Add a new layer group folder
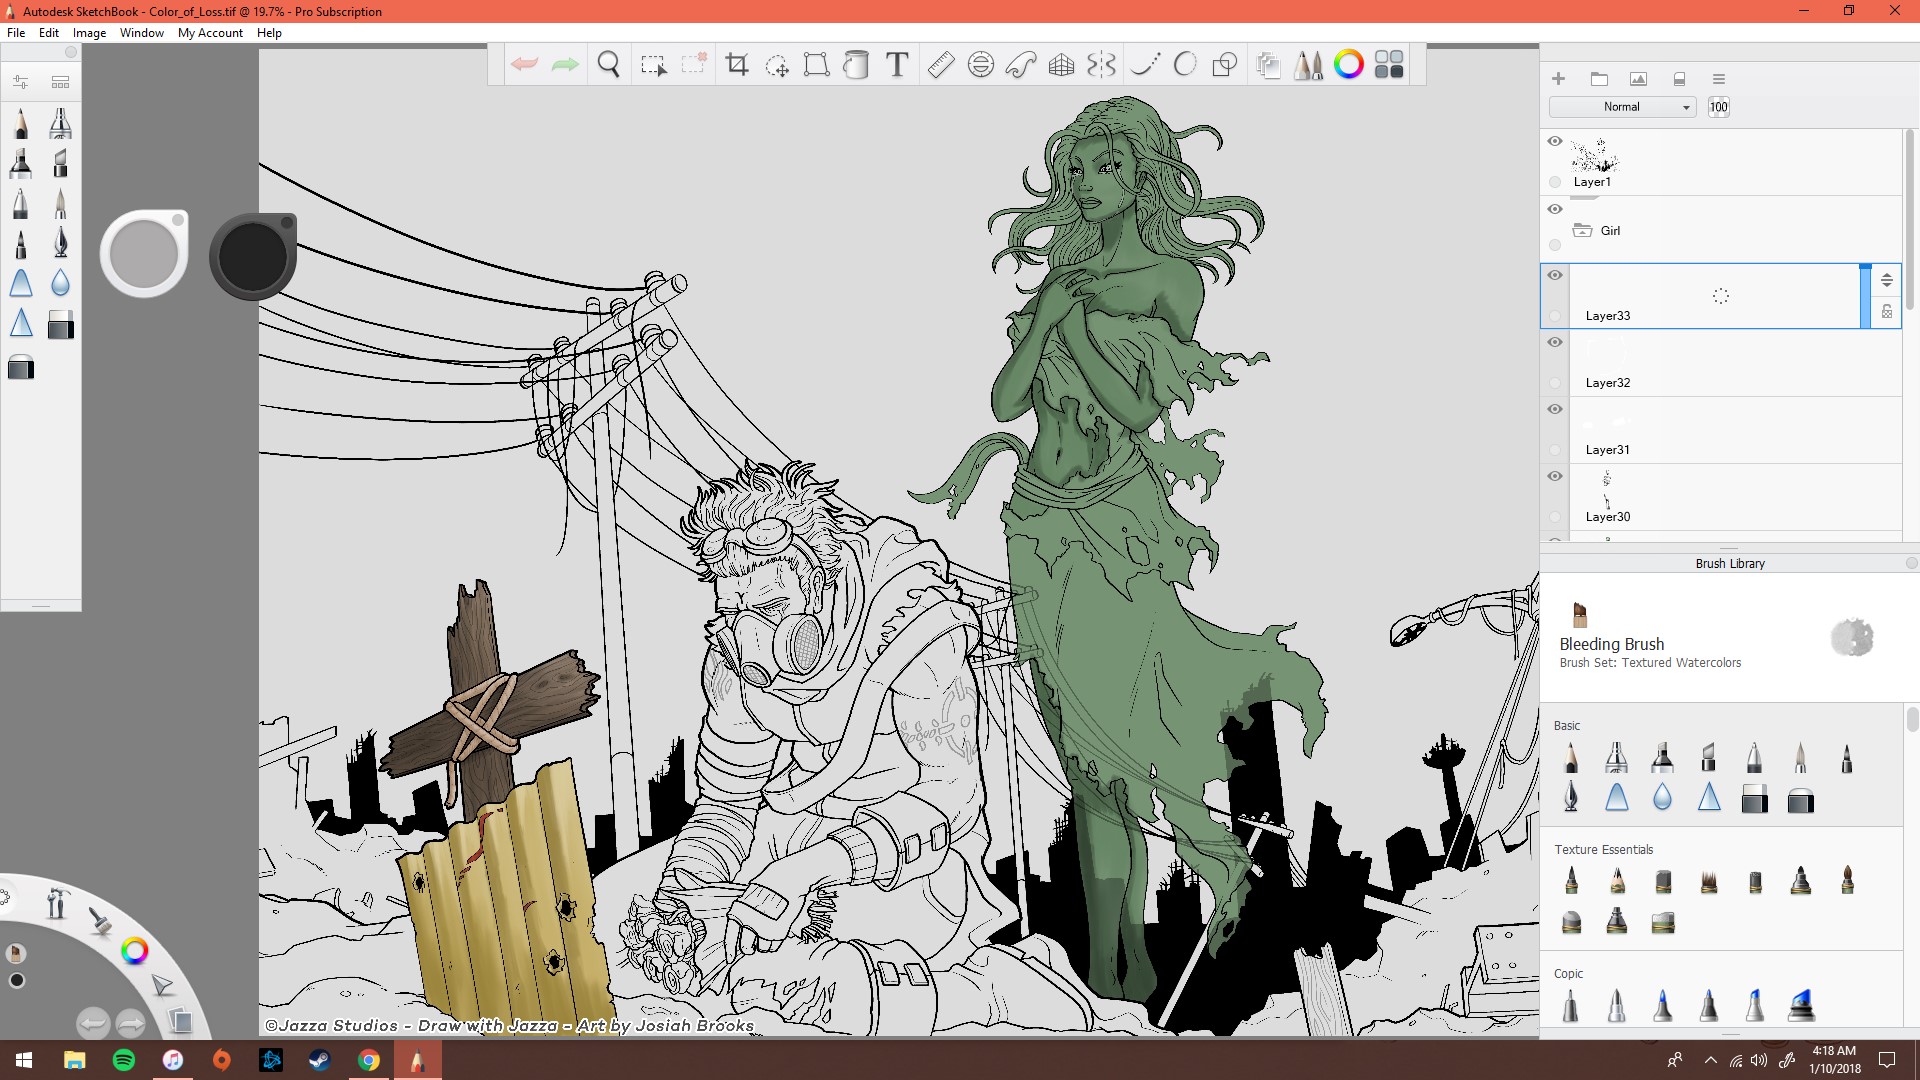The image size is (1920, 1080). pyautogui.click(x=1599, y=79)
